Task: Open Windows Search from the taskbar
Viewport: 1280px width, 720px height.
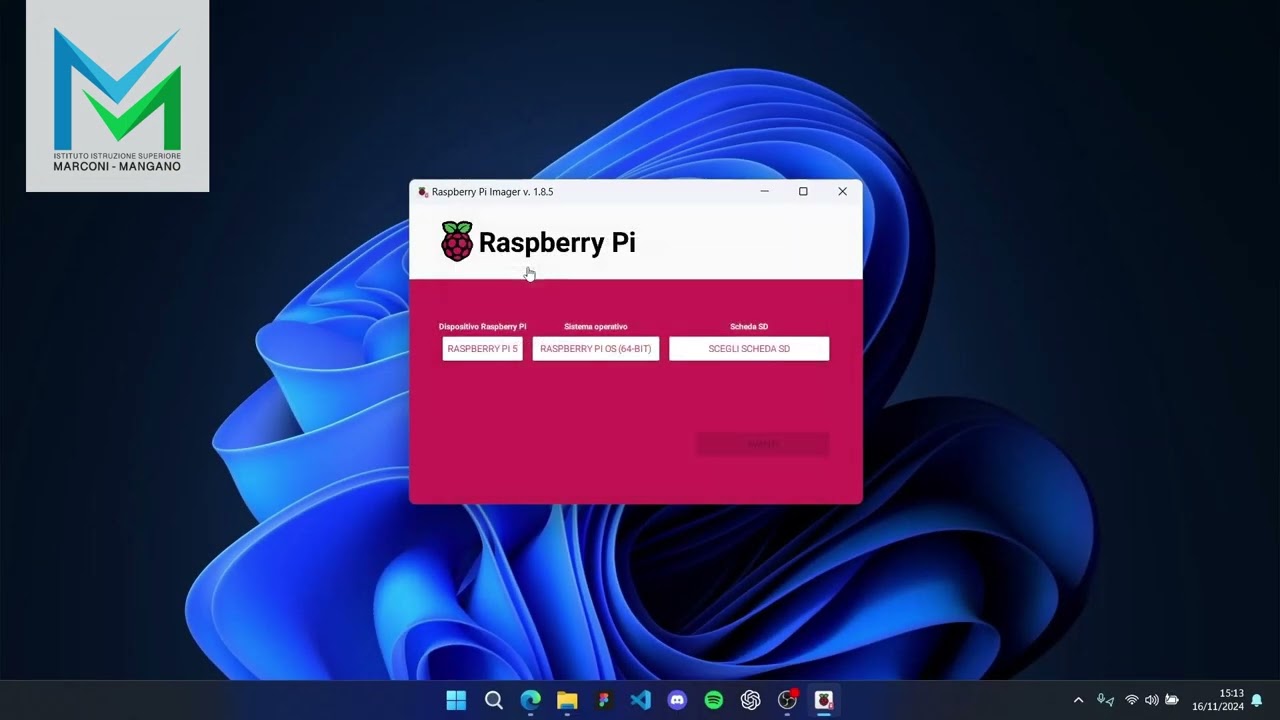Action: pos(493,700)
